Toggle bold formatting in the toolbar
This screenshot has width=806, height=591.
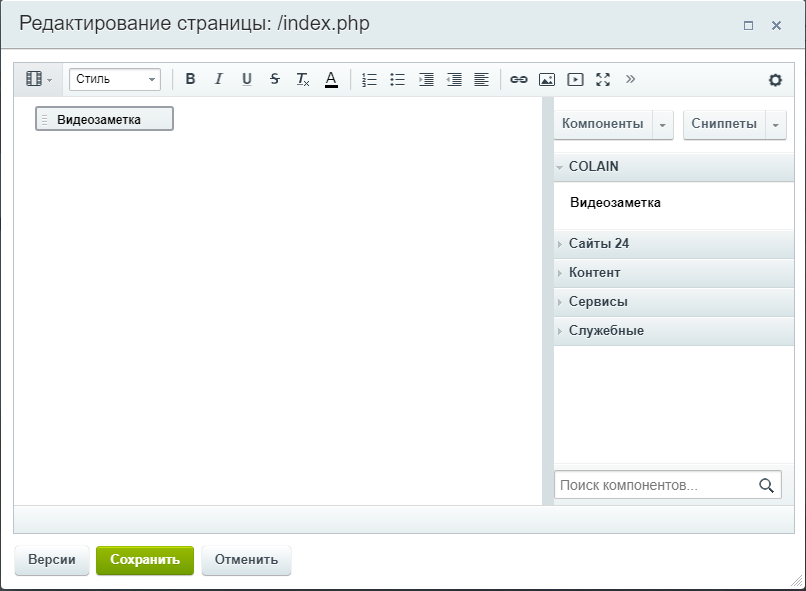click(x=190, y=80)
